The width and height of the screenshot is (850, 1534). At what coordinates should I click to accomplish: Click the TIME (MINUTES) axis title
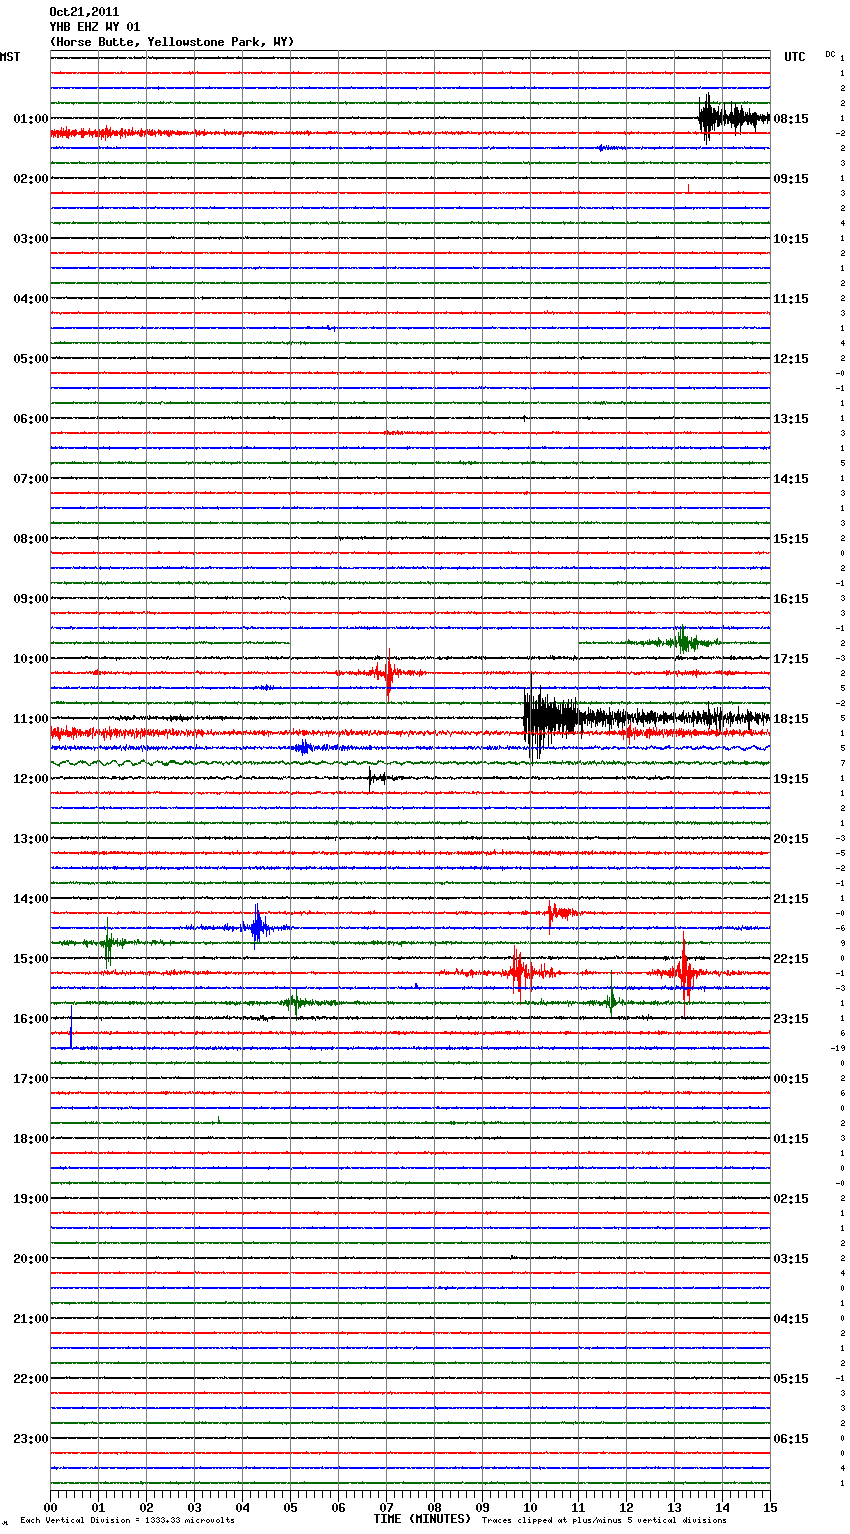[422, 1519]
